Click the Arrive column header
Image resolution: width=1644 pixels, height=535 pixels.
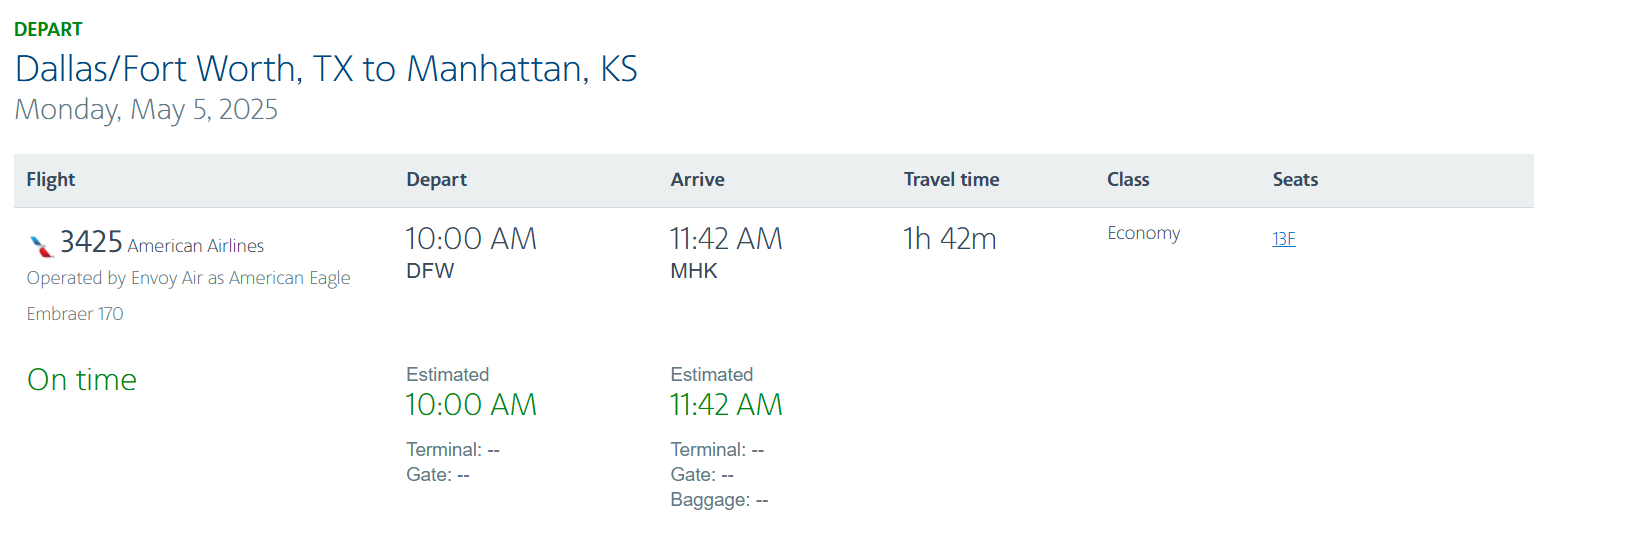point(697,180)
